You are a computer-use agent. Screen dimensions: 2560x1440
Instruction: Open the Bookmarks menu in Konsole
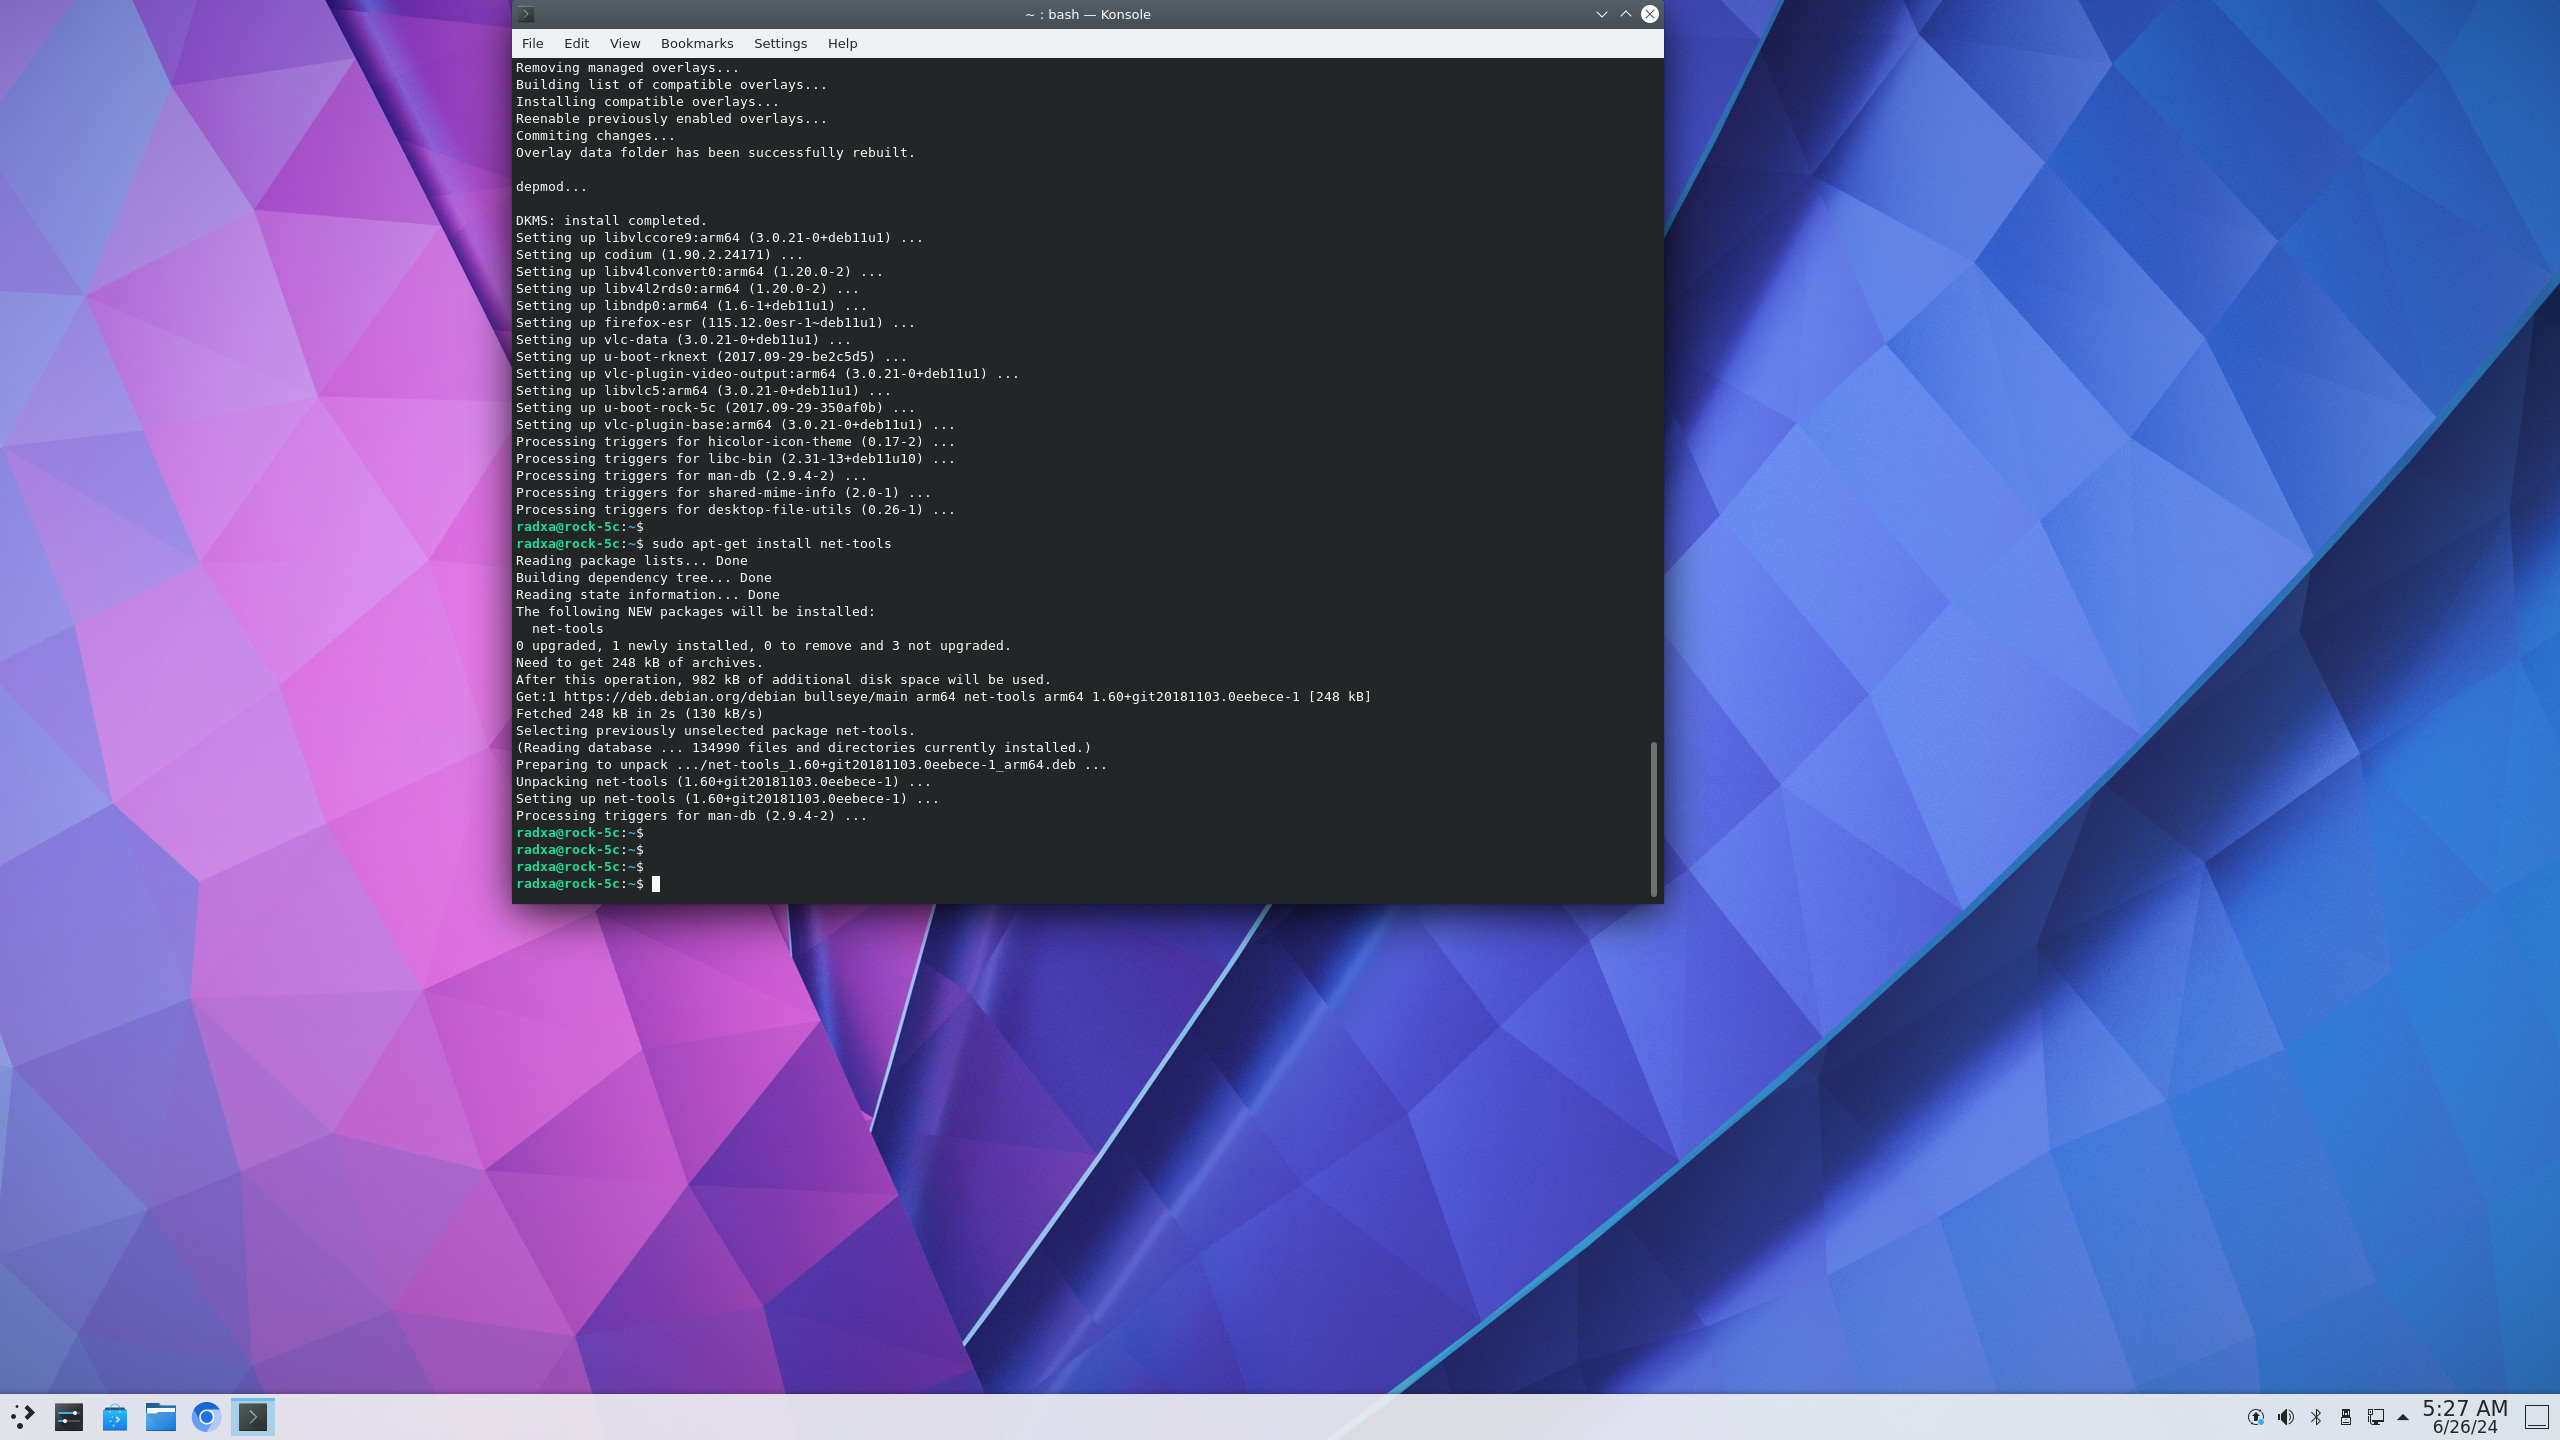point(696,43)
